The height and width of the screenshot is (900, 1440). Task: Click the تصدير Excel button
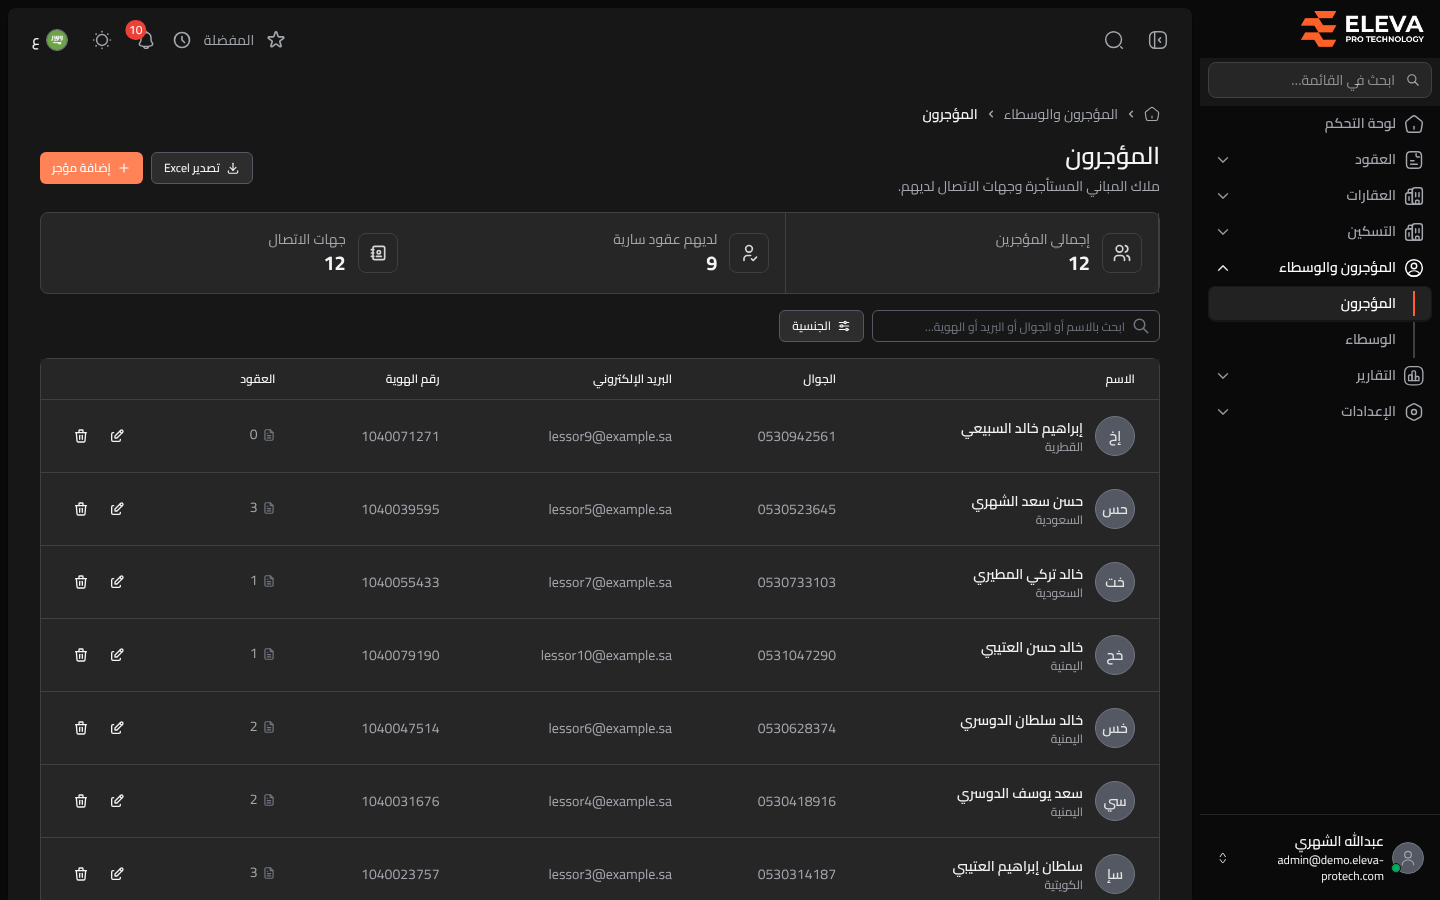pos(202,168)
